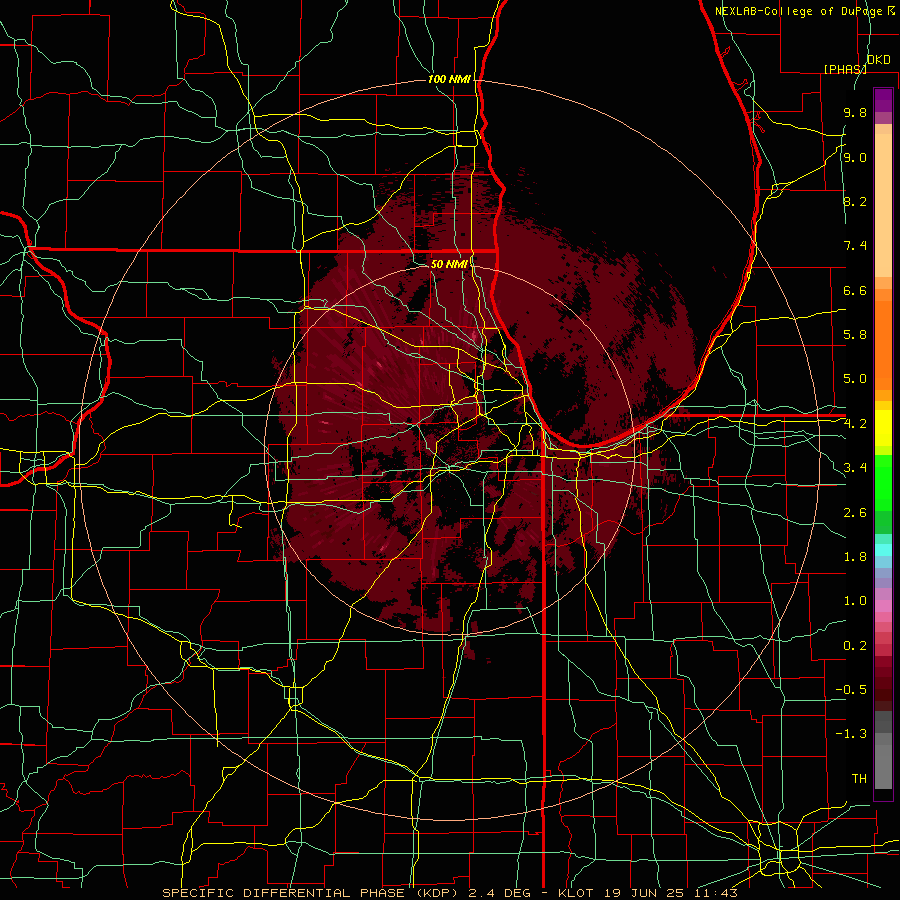Click the 1.0 scale value
Image resolution: width=900 pixels, height=900 pixels.
click(855, 601)
